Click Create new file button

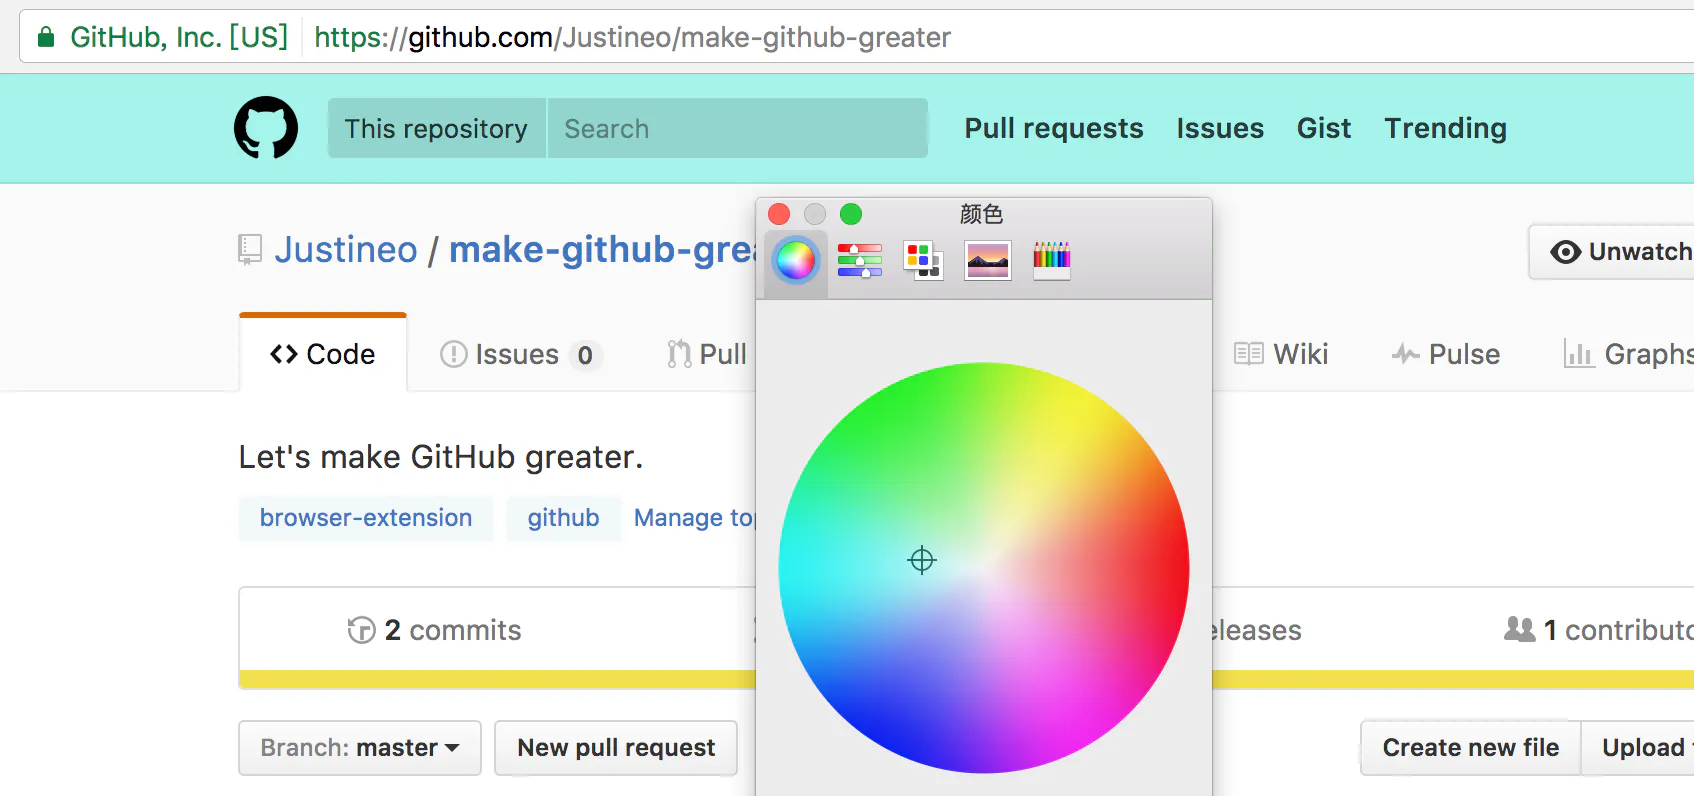click(1471, 748)
